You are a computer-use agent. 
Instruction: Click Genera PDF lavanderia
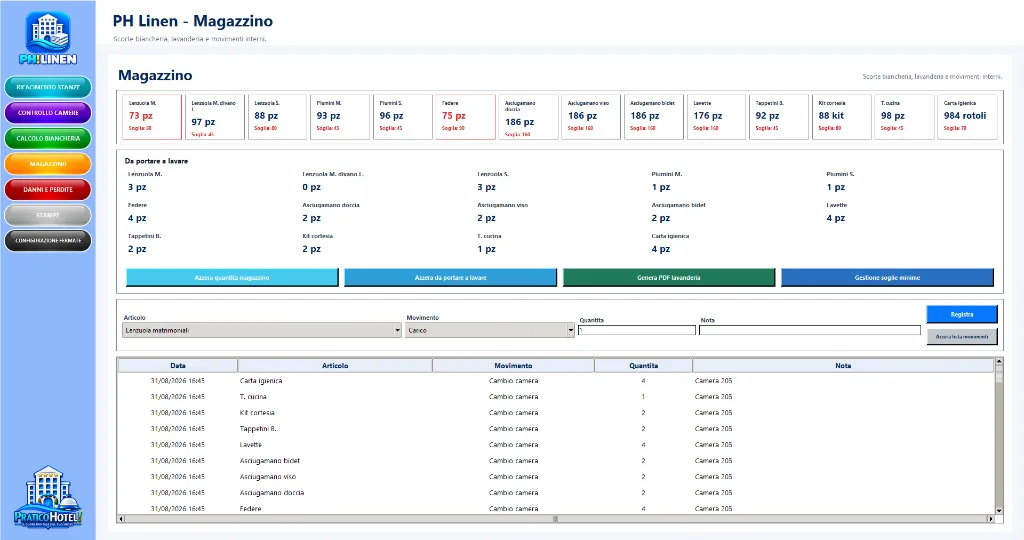tap(669, 278)
